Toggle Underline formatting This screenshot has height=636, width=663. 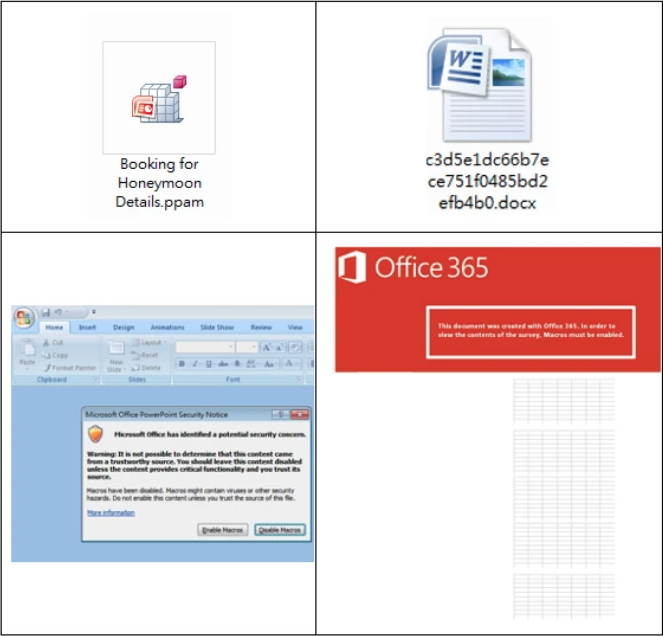208,364
